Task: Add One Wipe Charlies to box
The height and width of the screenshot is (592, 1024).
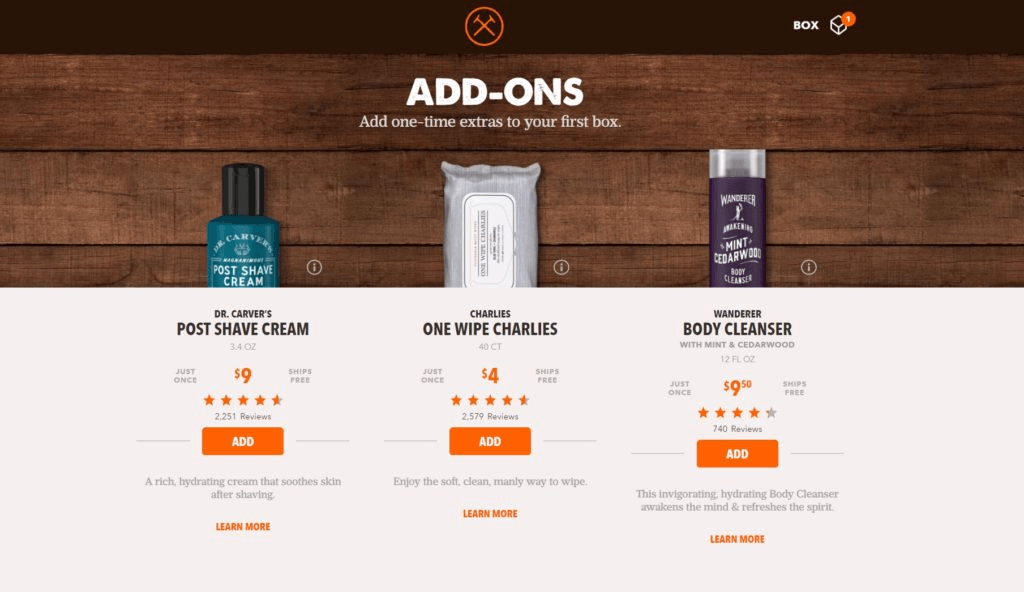Action: [x=490, y=441]
